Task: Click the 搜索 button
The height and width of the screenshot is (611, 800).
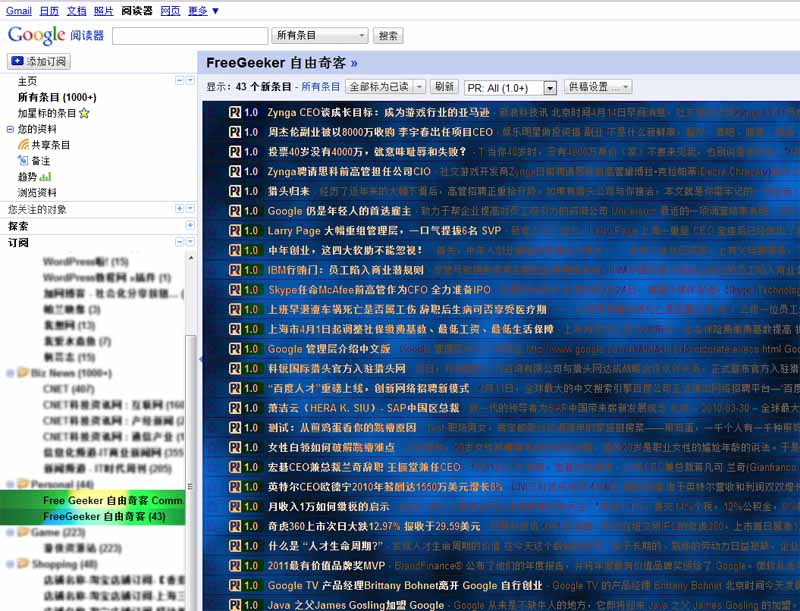Action: tap(388, 35)
